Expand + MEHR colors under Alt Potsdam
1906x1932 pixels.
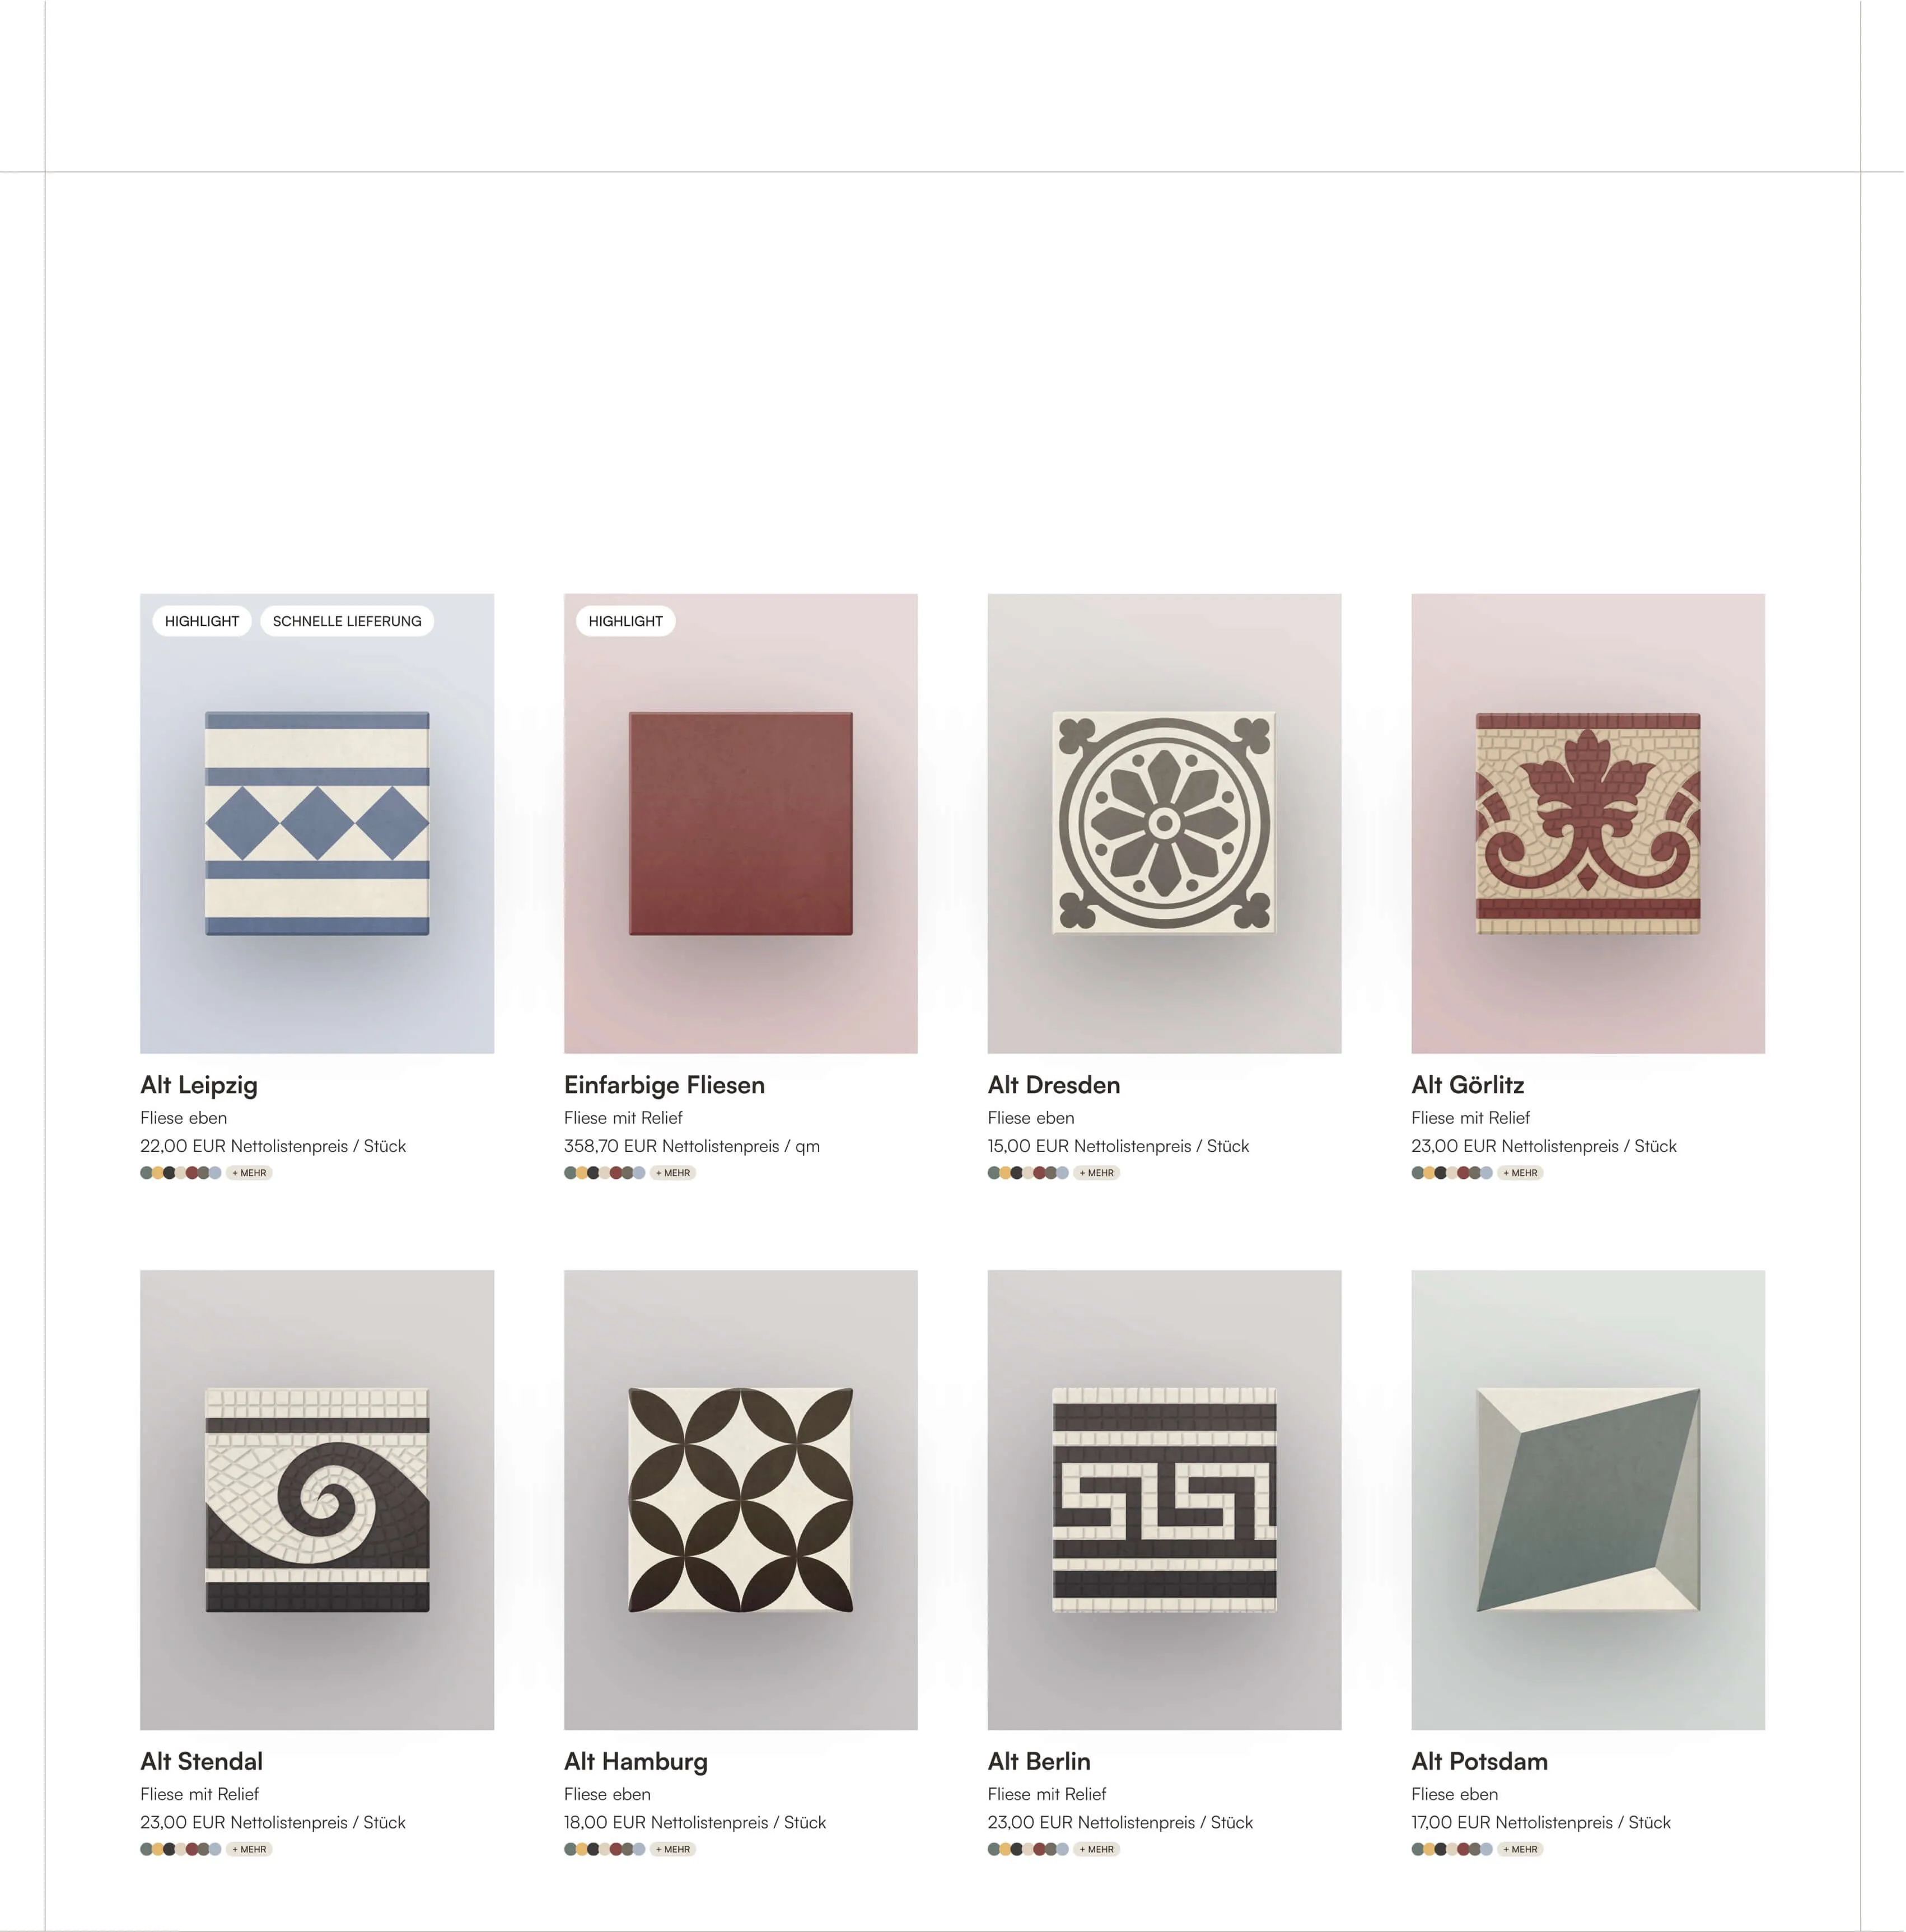1520,1849
